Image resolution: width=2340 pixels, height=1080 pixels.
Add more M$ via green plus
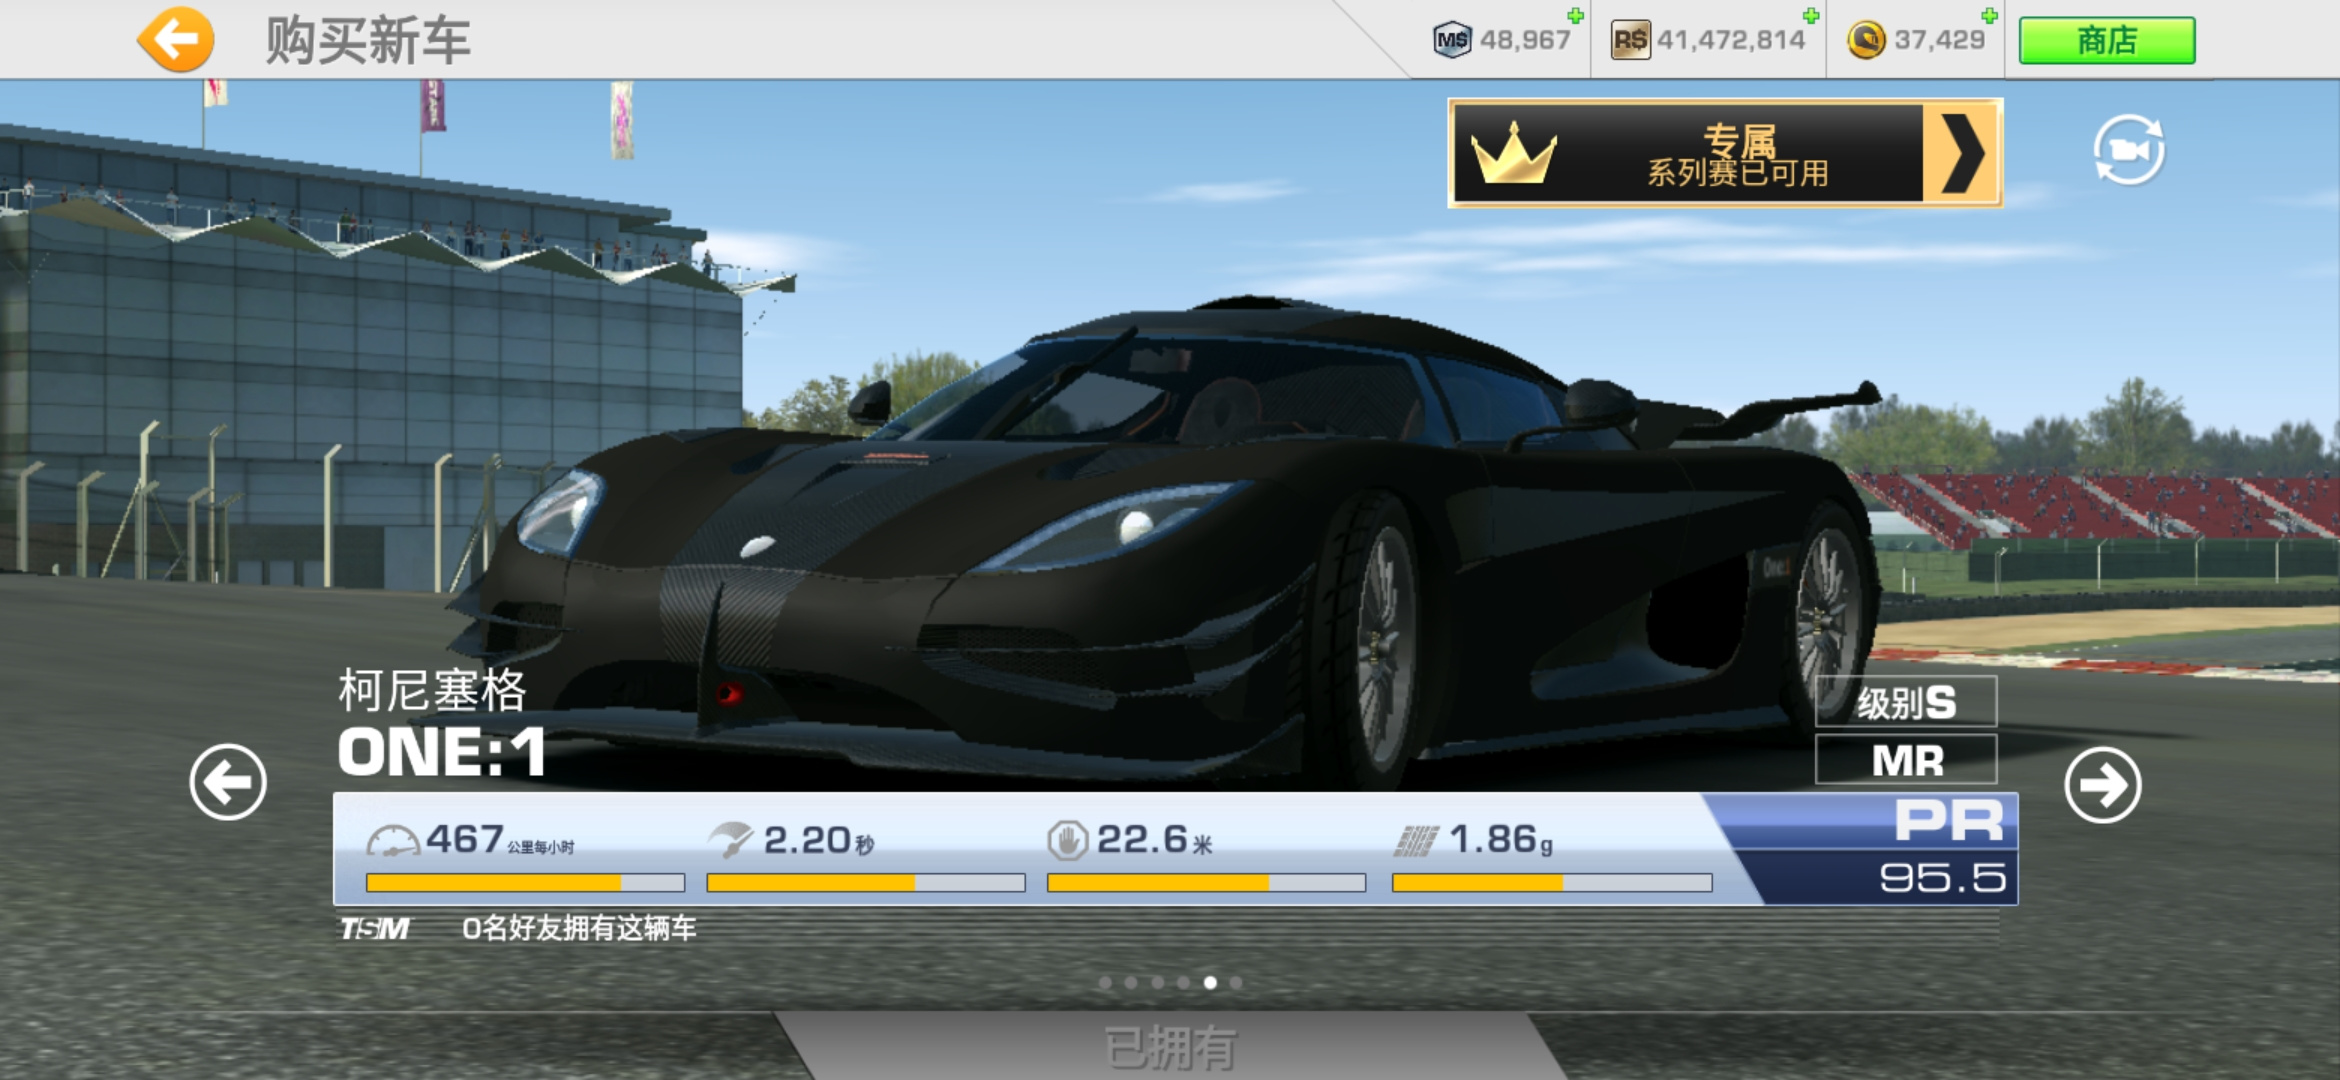1575,15
